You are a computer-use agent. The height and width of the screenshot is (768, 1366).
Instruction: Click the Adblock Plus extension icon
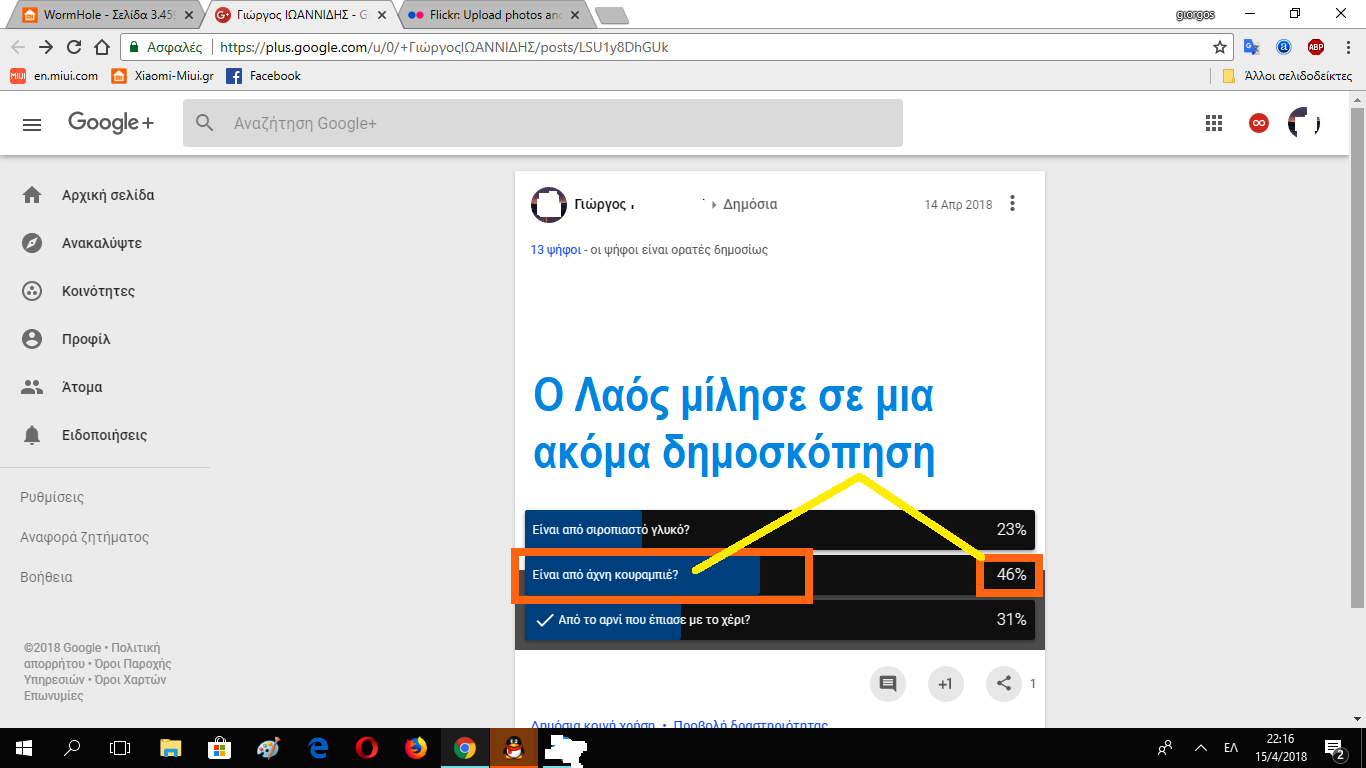click(x=1316, y=47)
